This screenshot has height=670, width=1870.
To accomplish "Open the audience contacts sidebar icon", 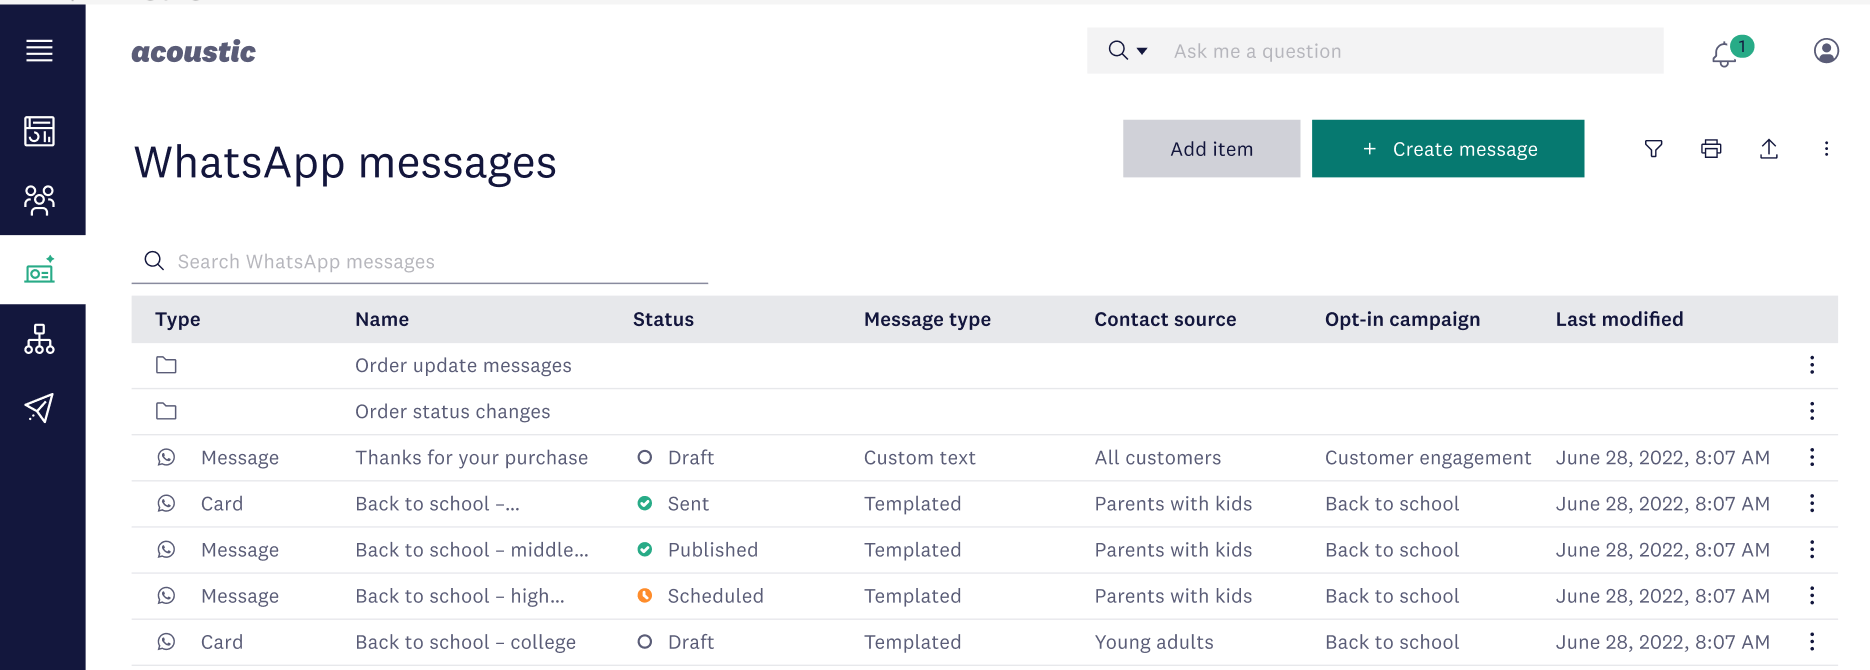I will [40, 201].
